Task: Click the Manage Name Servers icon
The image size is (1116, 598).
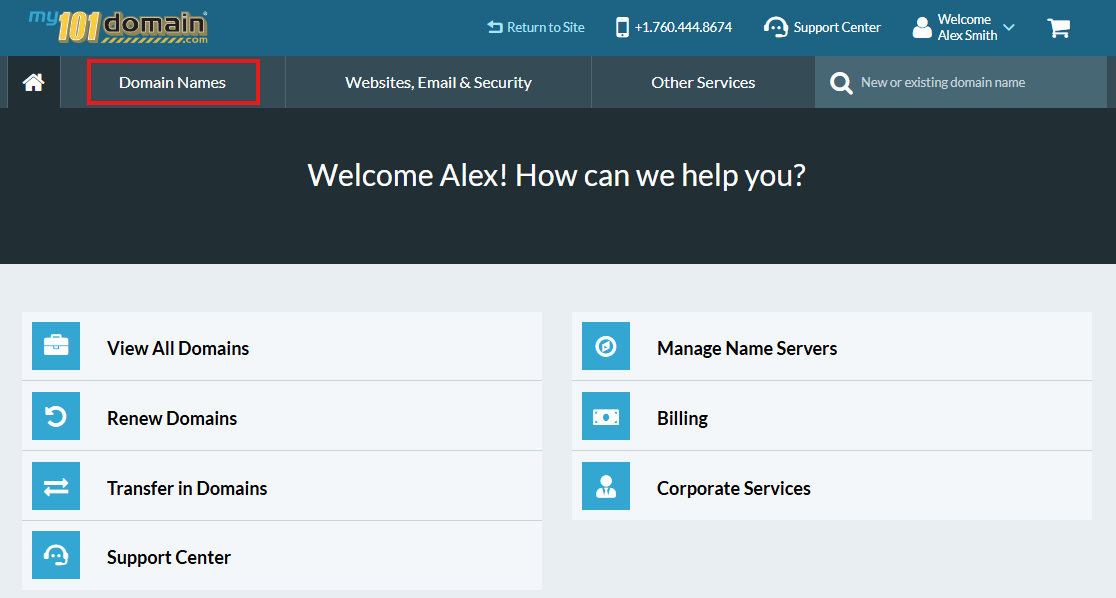Action: pos(605,345)
